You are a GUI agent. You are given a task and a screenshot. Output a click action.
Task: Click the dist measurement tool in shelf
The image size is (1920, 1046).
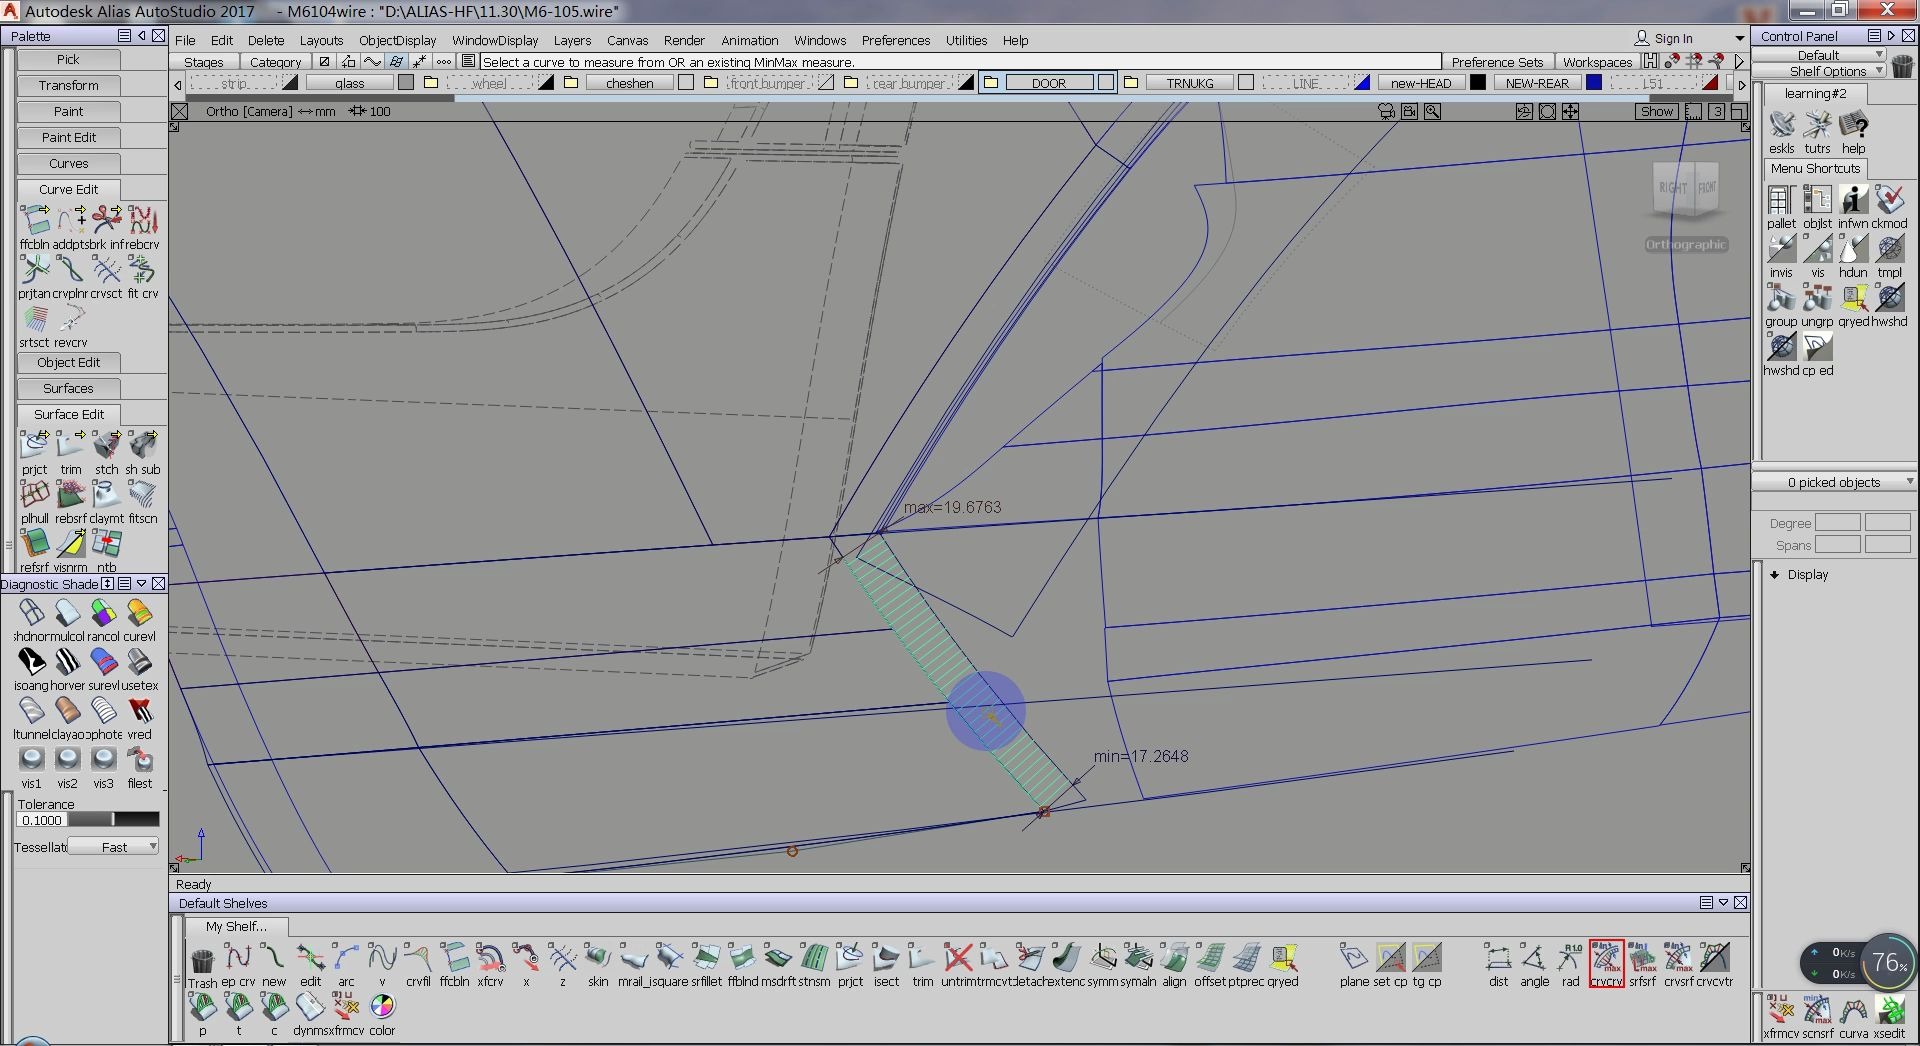[1497, 959]
